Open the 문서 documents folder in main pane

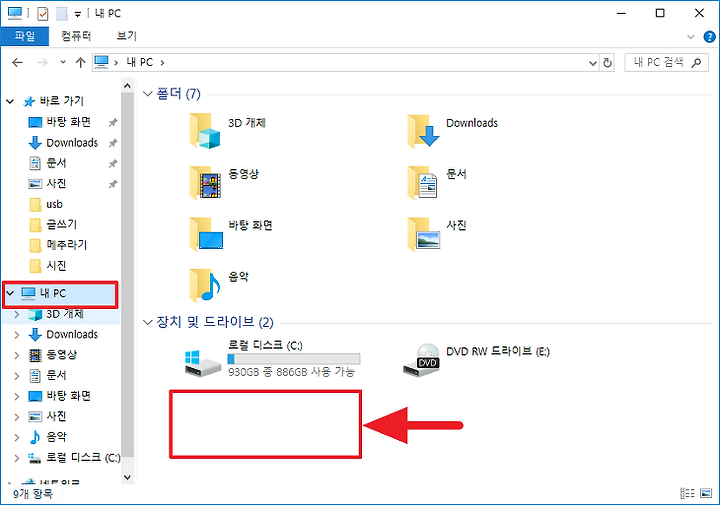(422, 182)
